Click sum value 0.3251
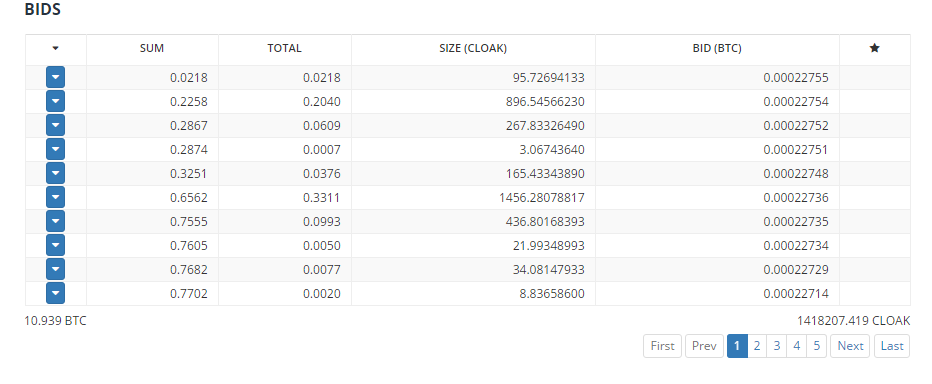Image resolution: width=932 pixels, height=384 pixels. pos(189,174)
